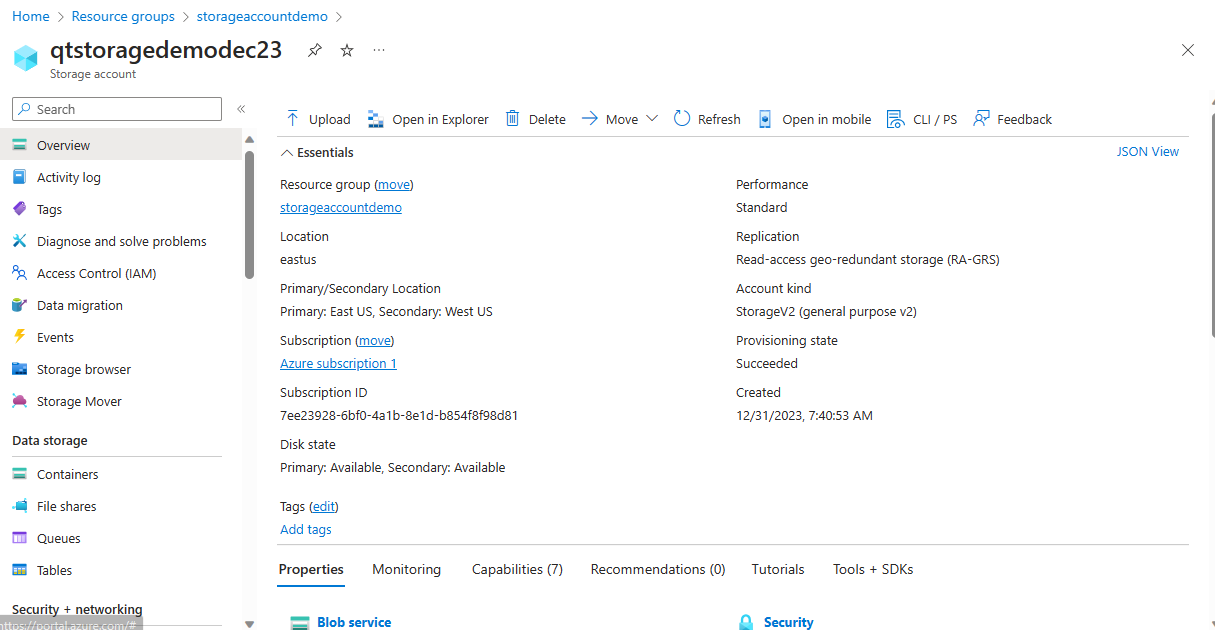
Task: Click the storage account cube icon
Action: tap(25, 58)
